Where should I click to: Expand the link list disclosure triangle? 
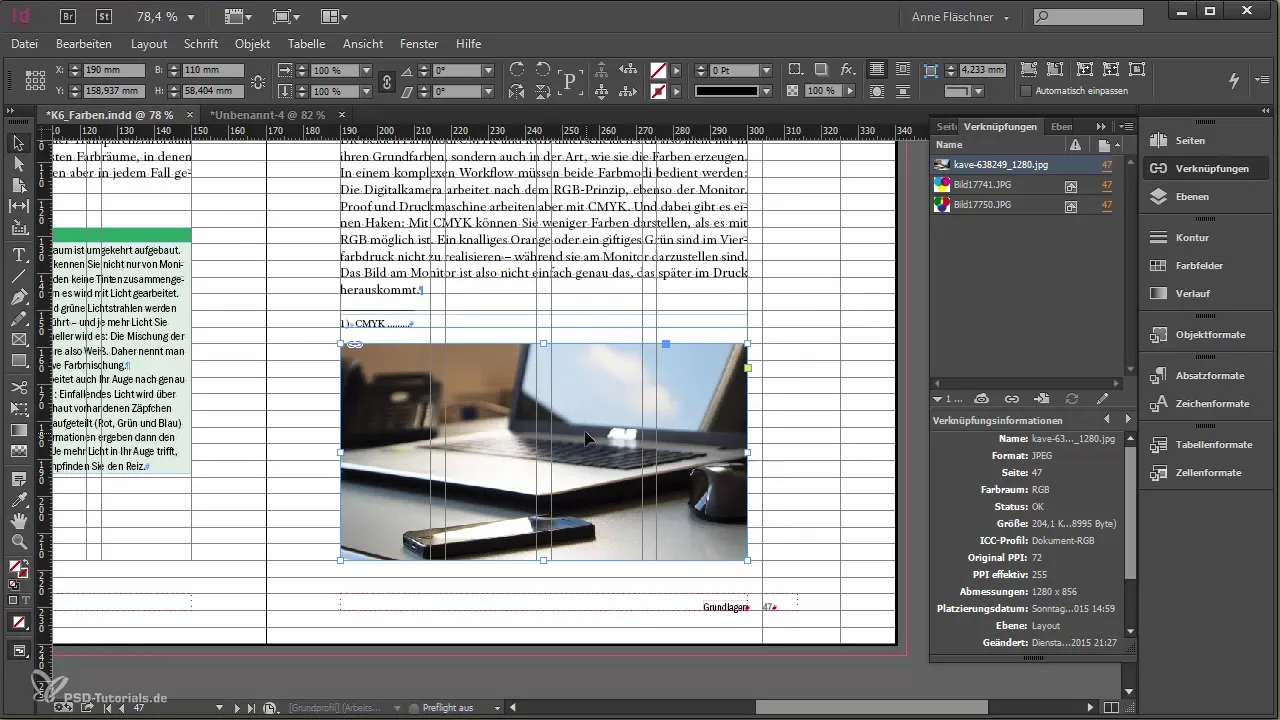pos(937,399)
